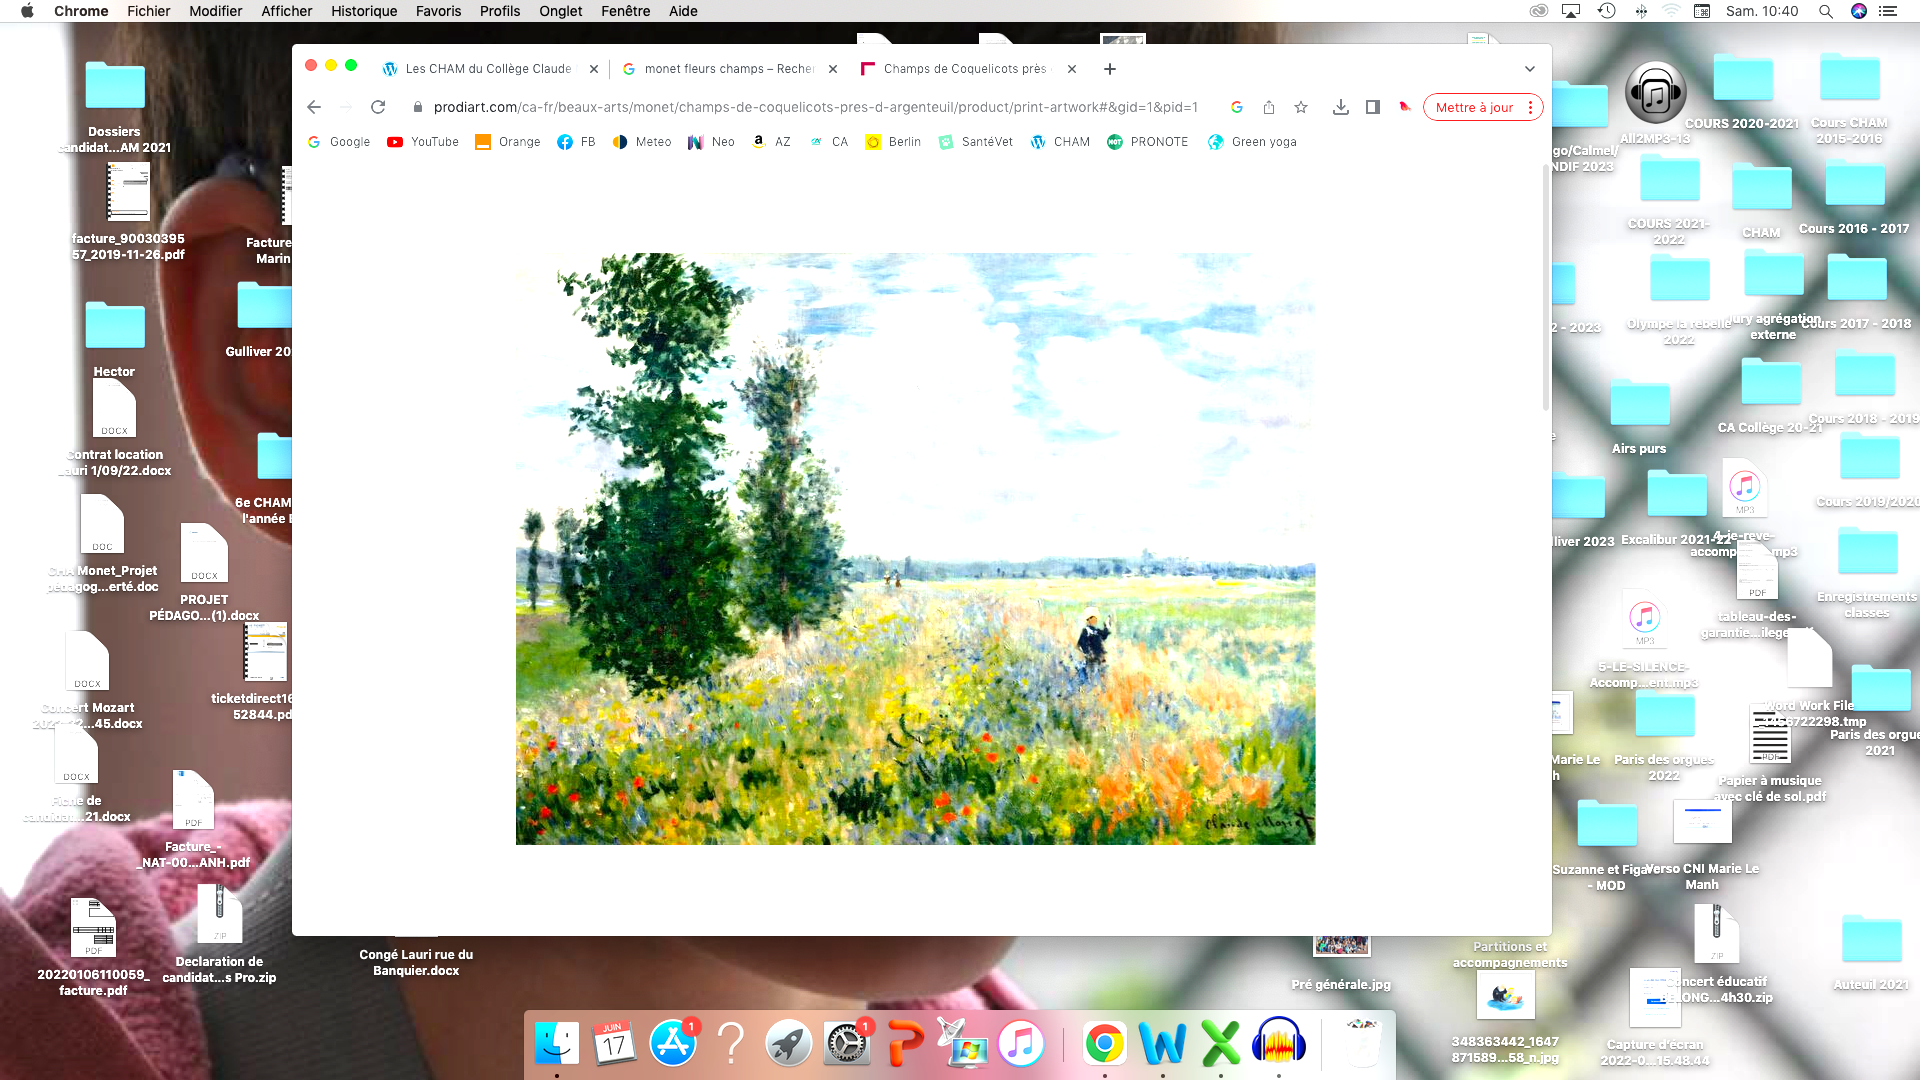The width and height of the screenshot is (1920, 1080).
Task: Open the PRONOTE bookmark
Action: tap(1148, 142)
